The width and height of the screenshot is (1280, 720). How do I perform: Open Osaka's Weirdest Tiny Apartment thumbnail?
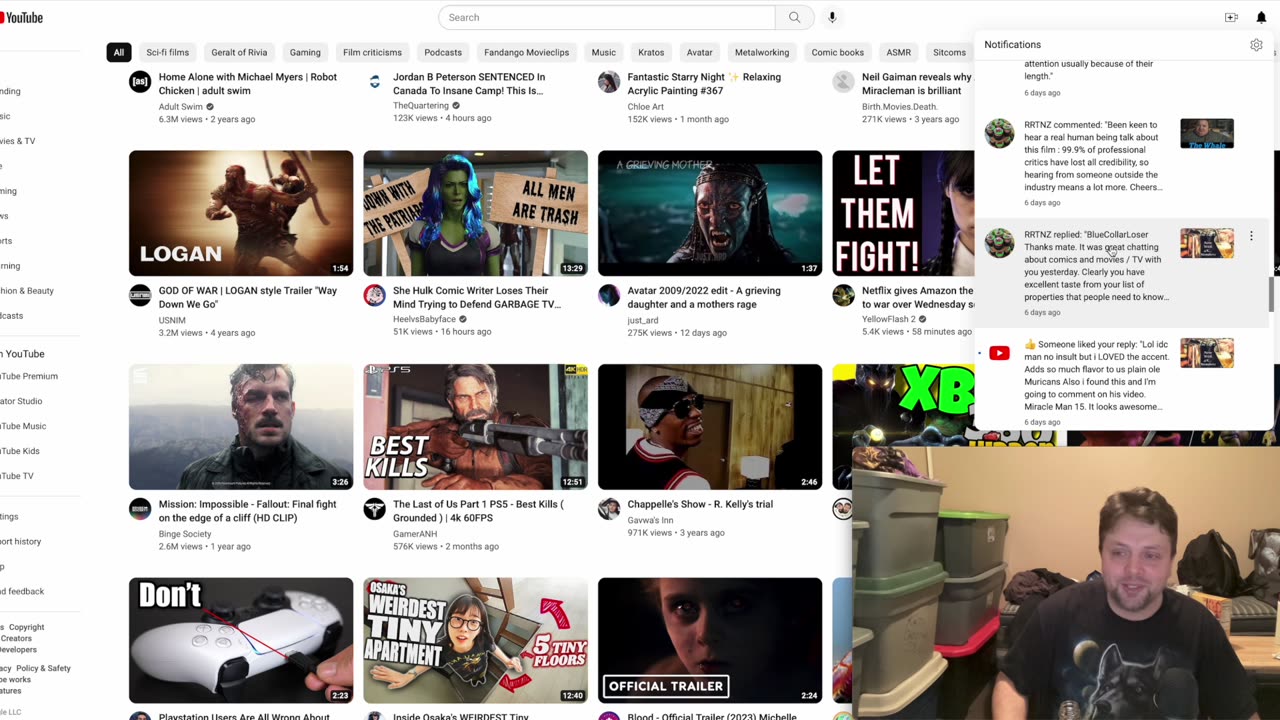475,640
